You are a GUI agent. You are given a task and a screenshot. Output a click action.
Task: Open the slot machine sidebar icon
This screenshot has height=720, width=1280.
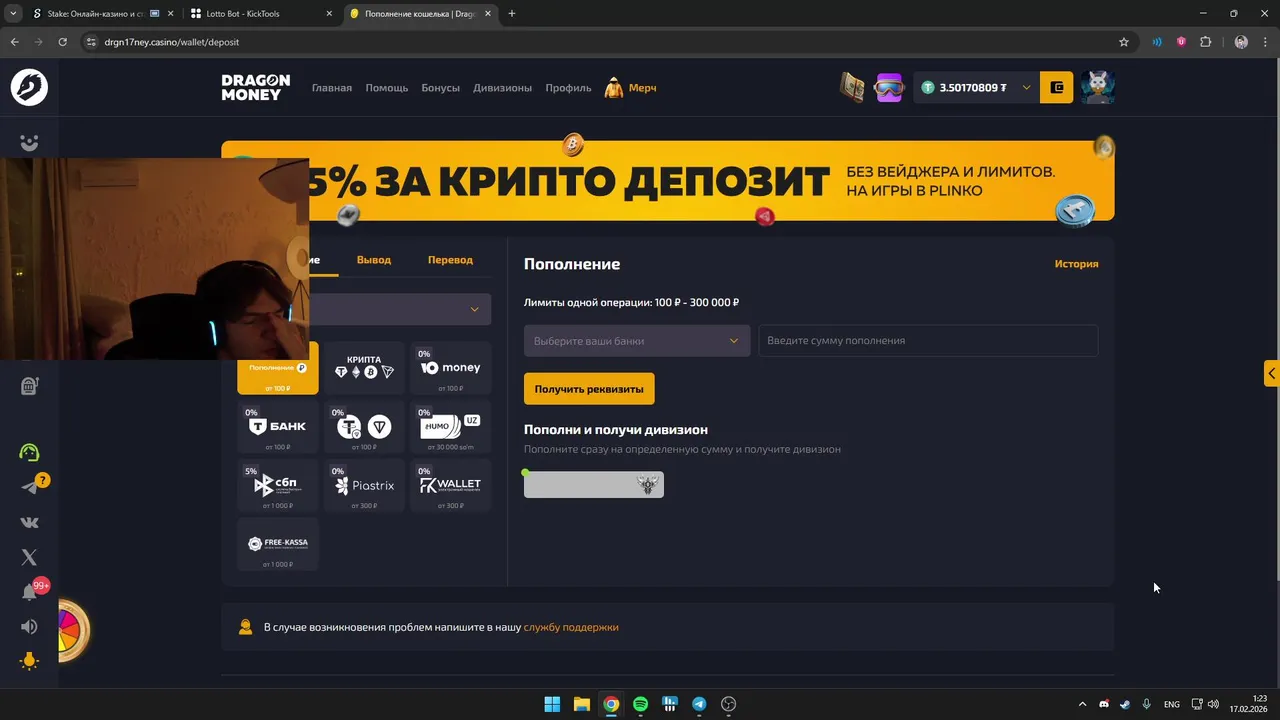[x=29, y=386]
